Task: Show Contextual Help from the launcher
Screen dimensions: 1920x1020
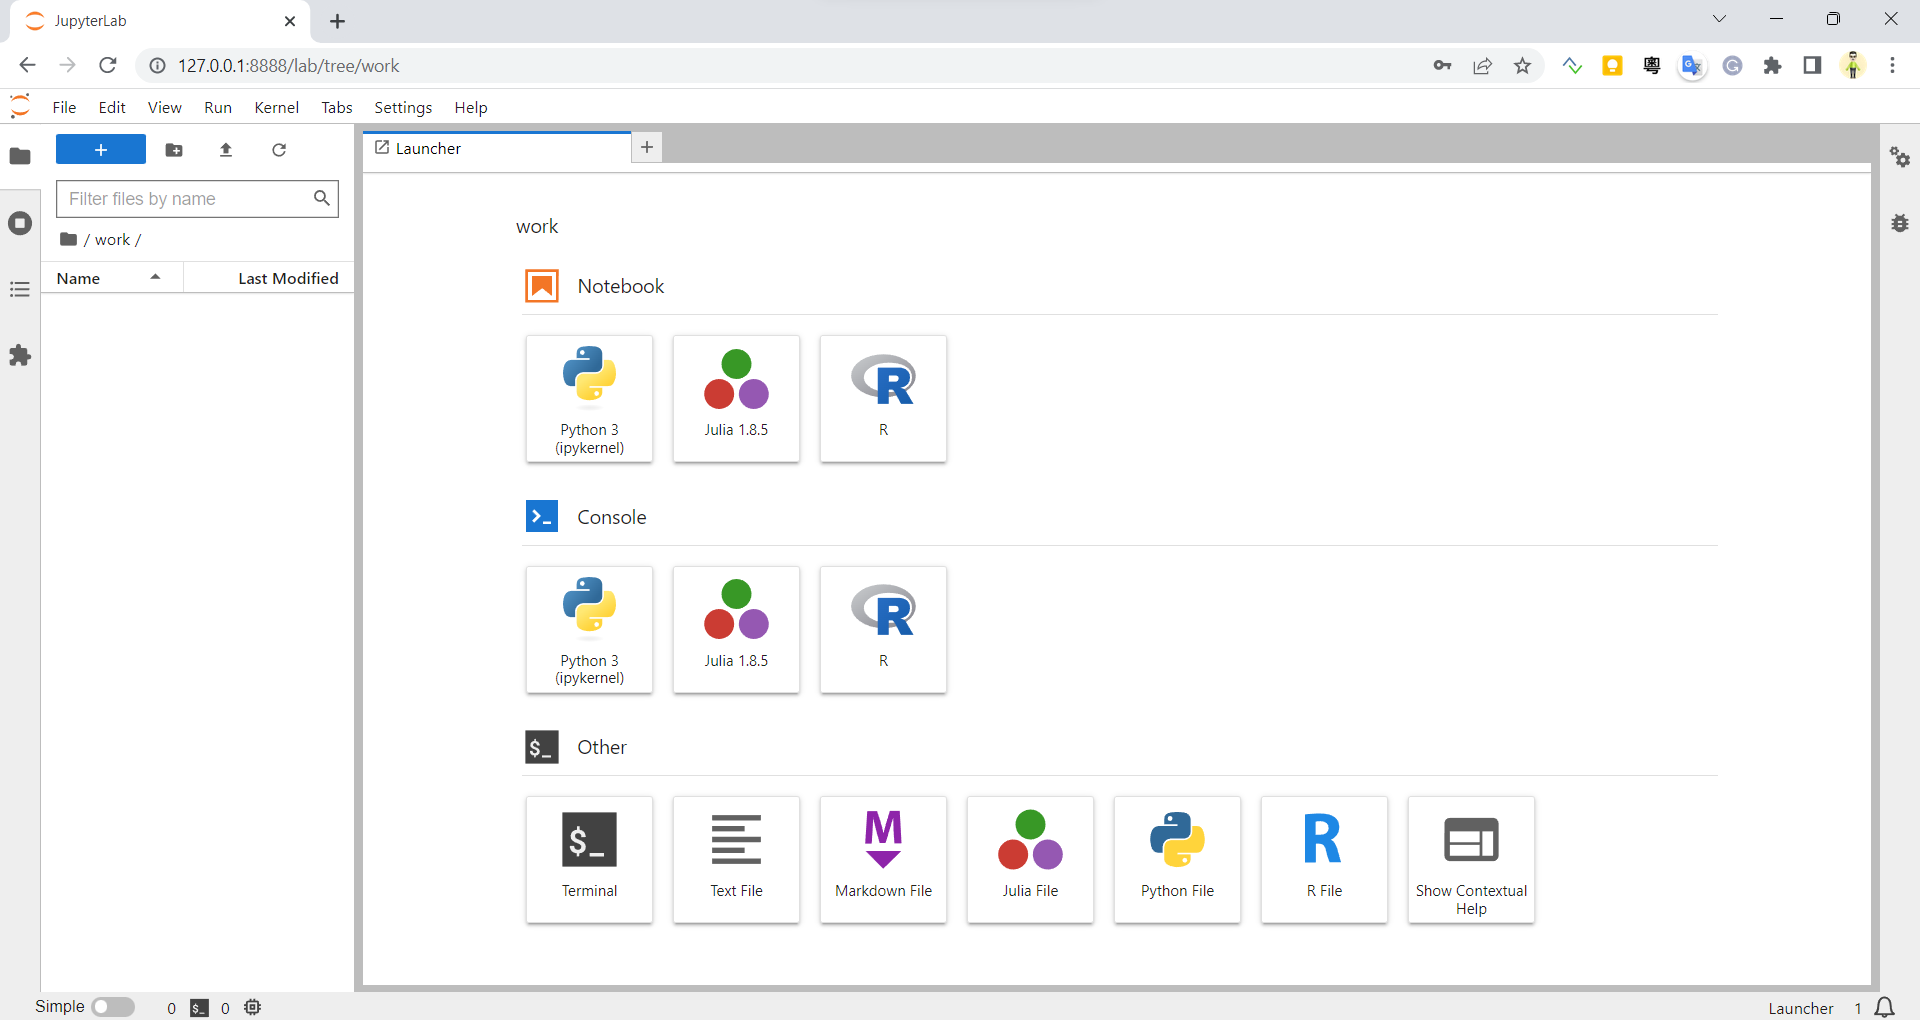Action: click(x=1470, y=860)
